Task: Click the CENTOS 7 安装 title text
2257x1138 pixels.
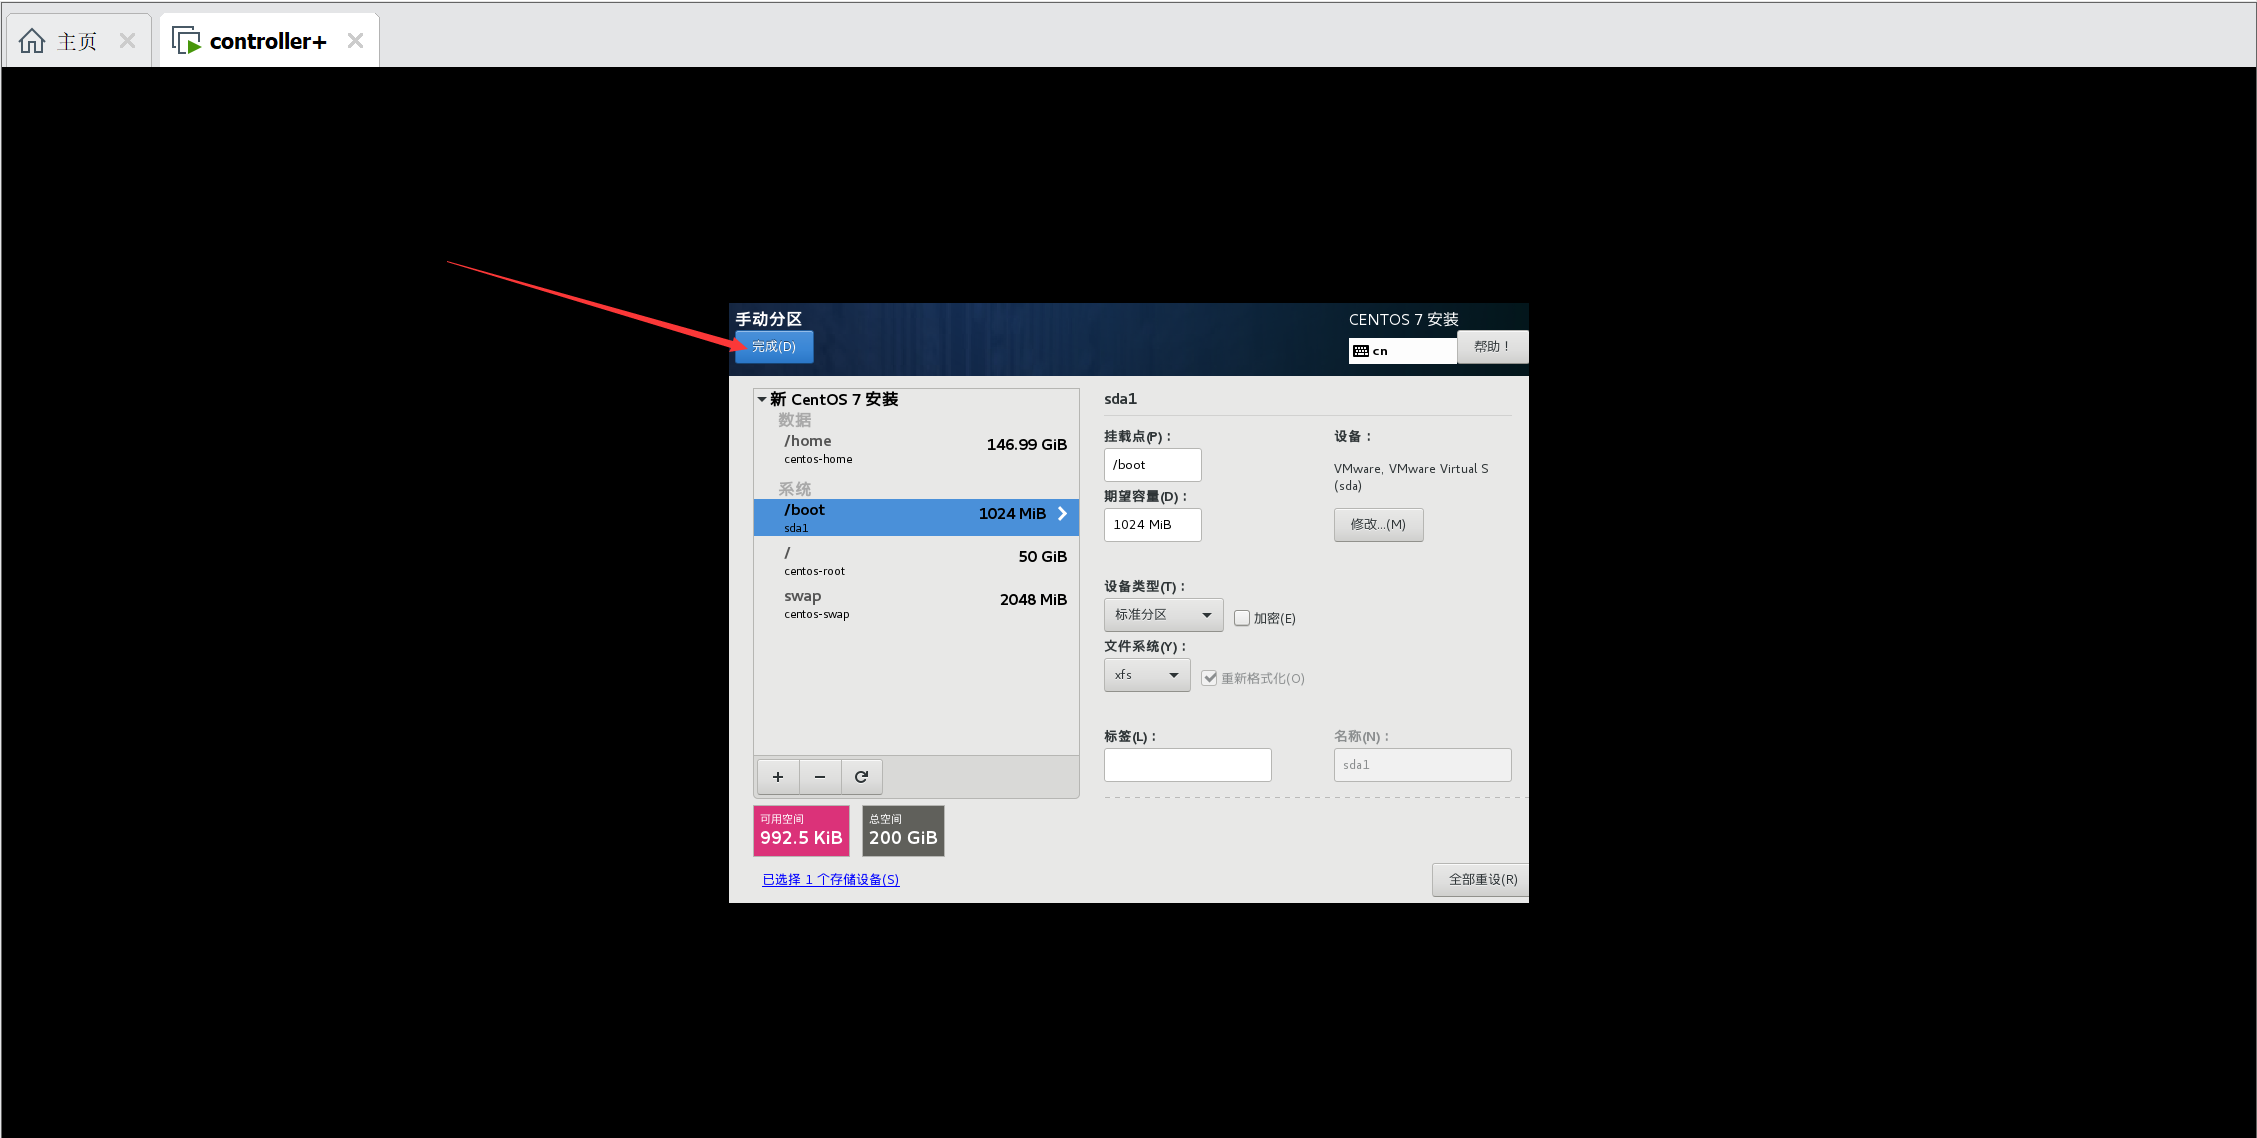Action: [1403, 320]
